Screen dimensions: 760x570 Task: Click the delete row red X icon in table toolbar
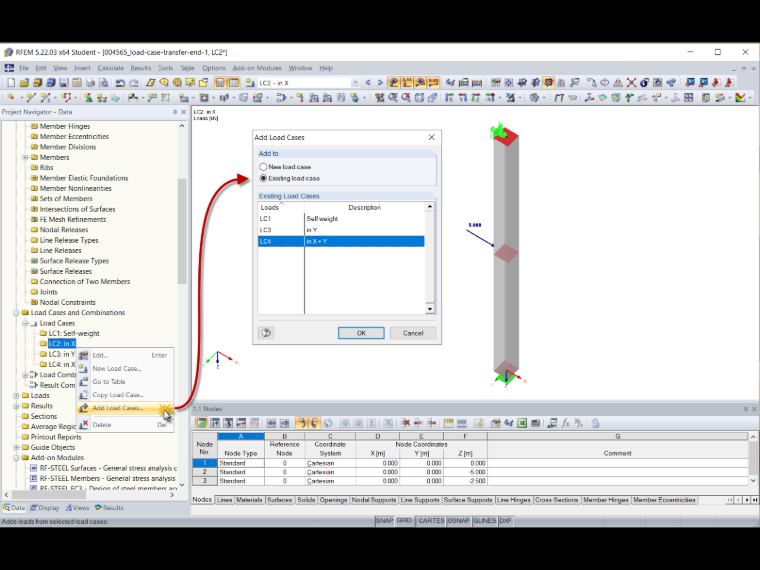pyautogui.click(x=406, y=423)
